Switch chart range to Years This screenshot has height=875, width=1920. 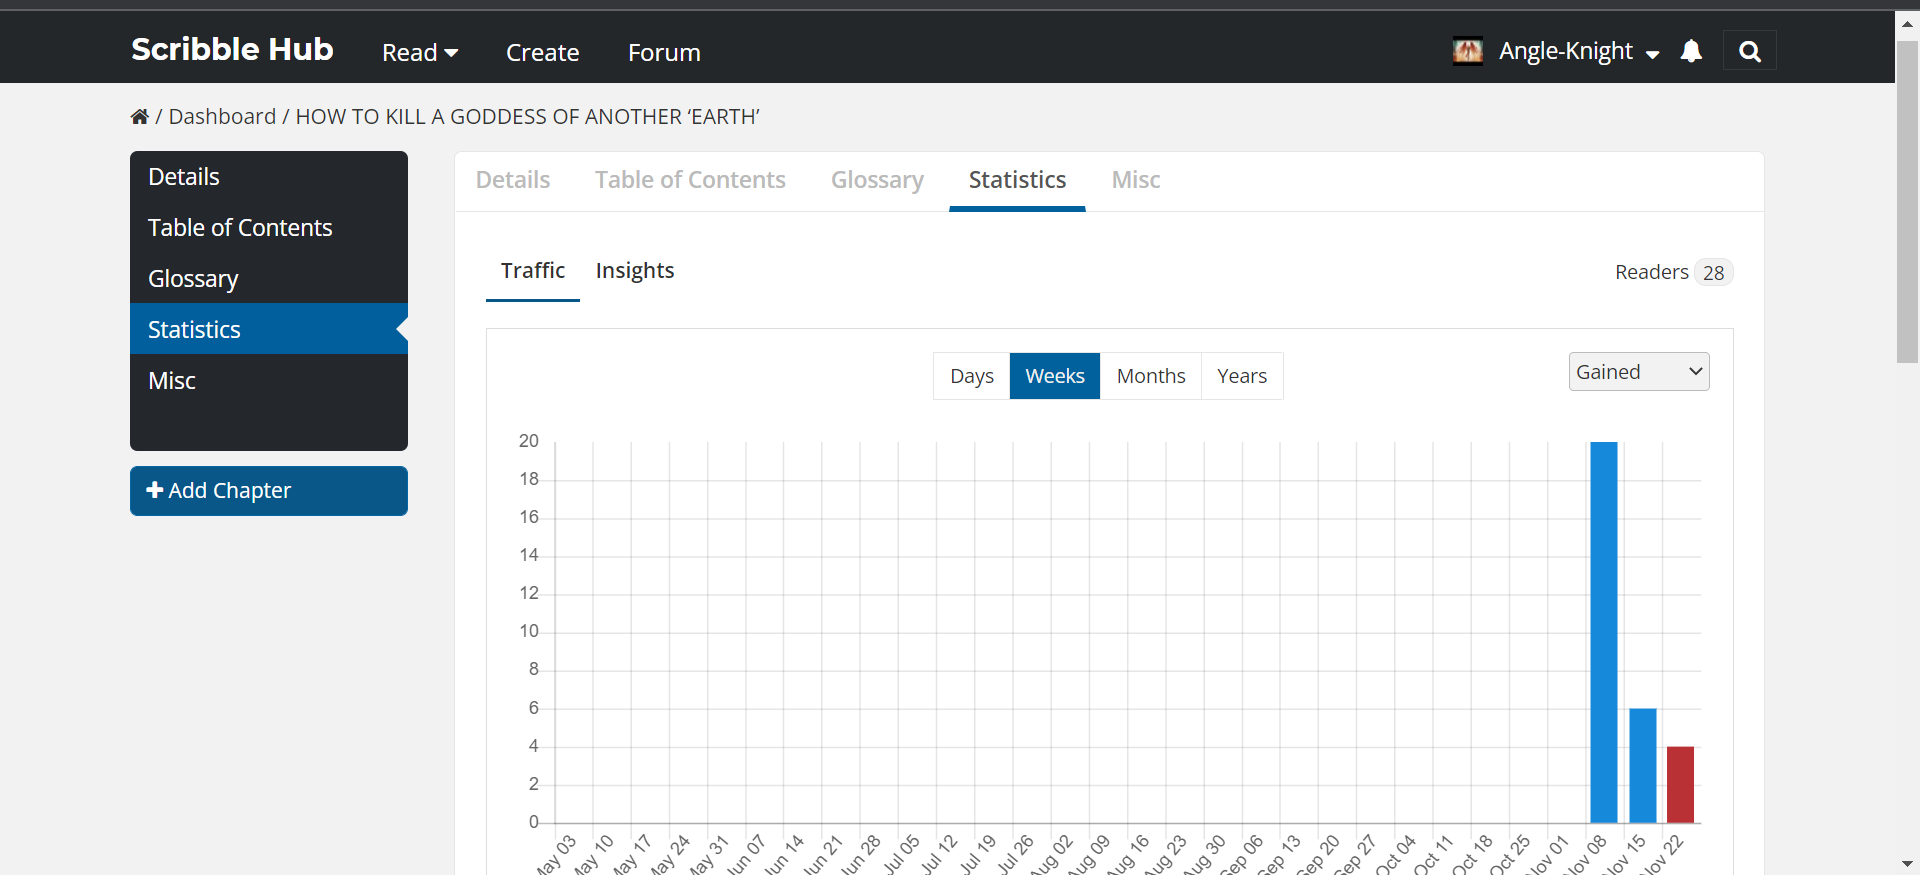pyautogui.click(x=1241, y=376)
